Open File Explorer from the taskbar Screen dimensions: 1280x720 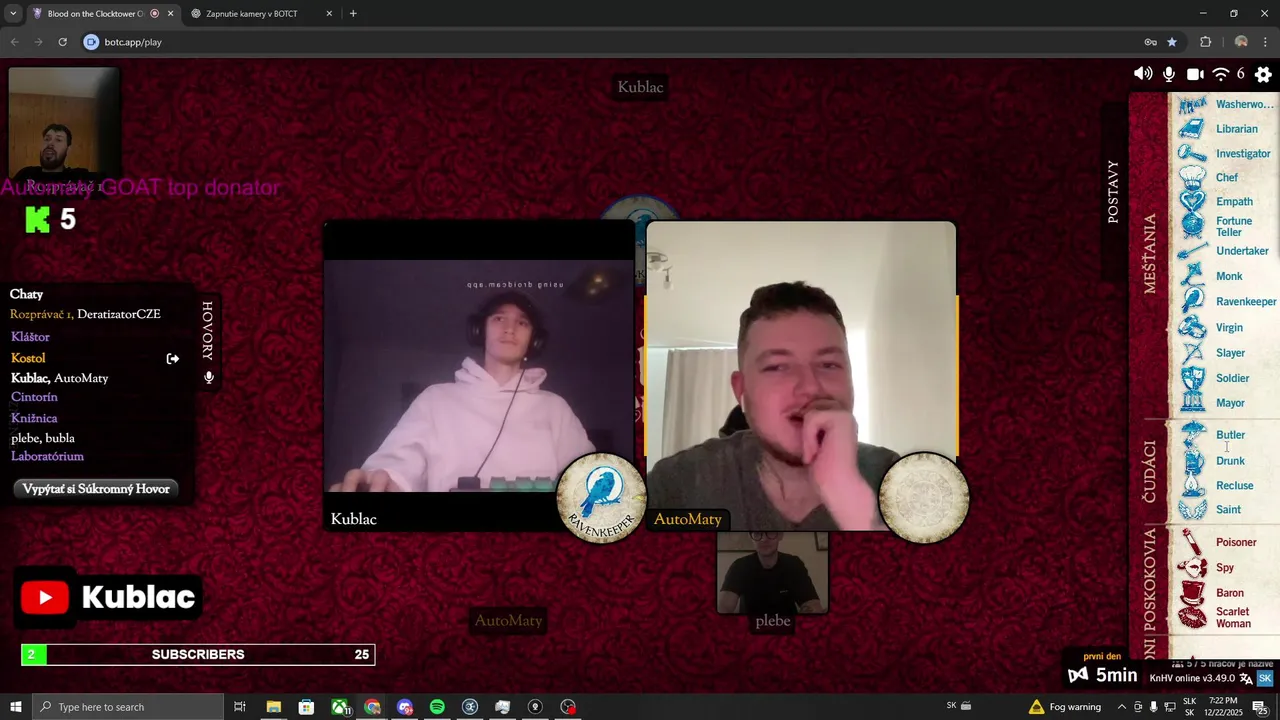pos(273,707)
